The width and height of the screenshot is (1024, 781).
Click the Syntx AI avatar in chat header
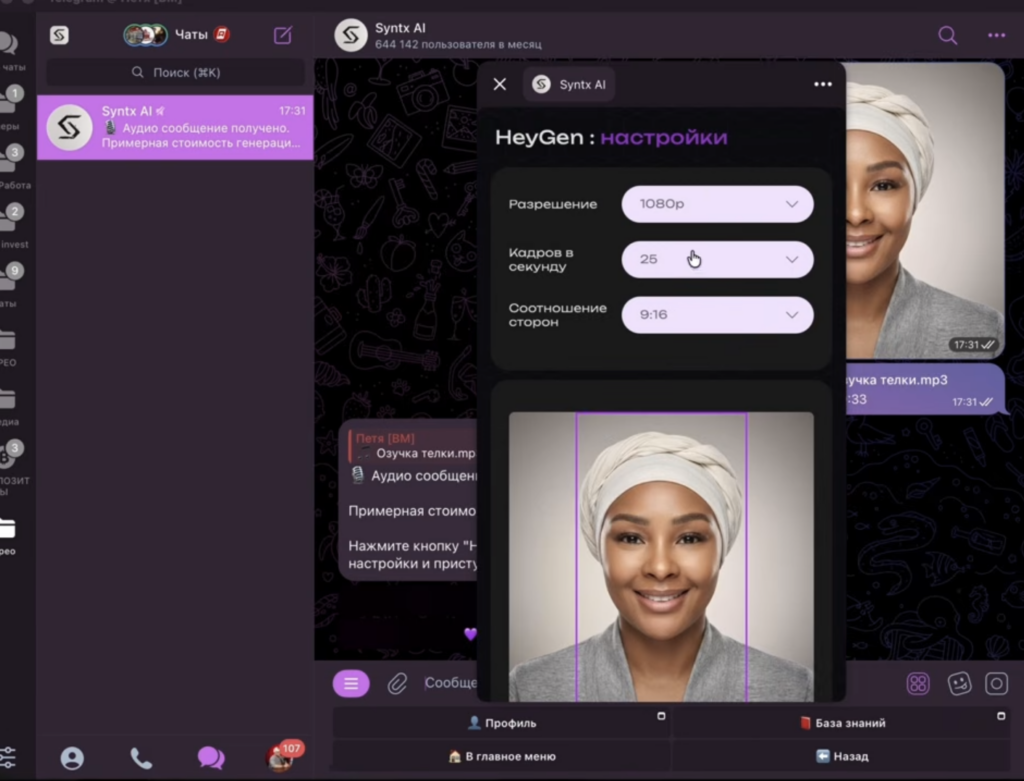(x=351, y=35)
